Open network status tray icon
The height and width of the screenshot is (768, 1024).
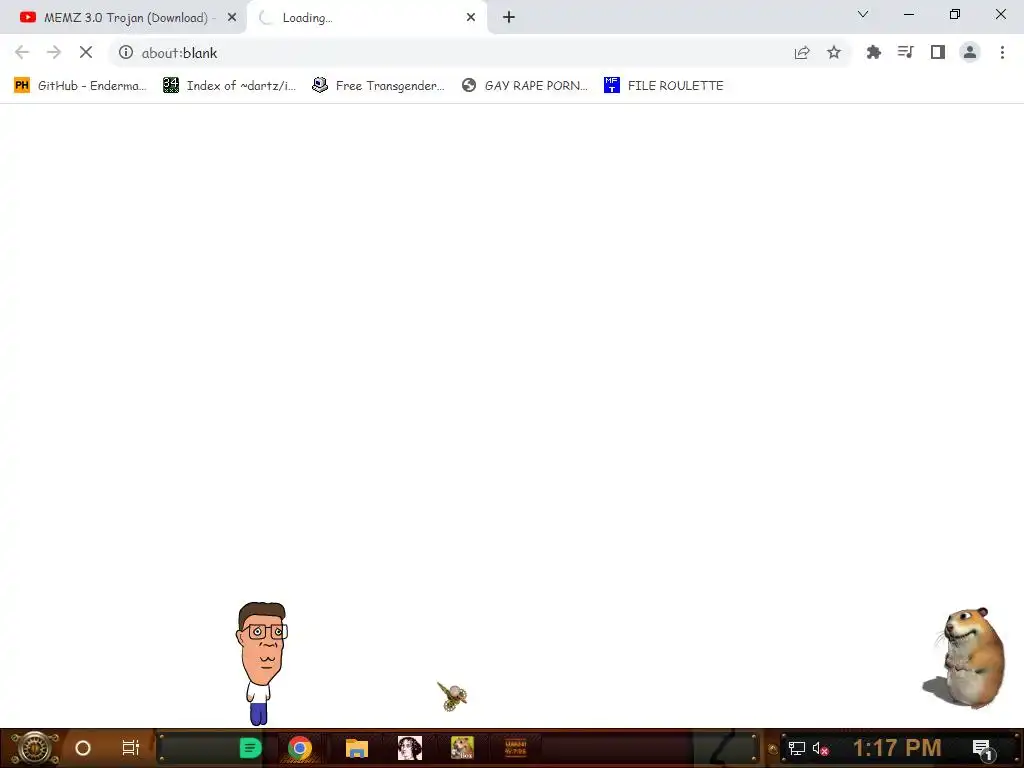click(797, 748)
